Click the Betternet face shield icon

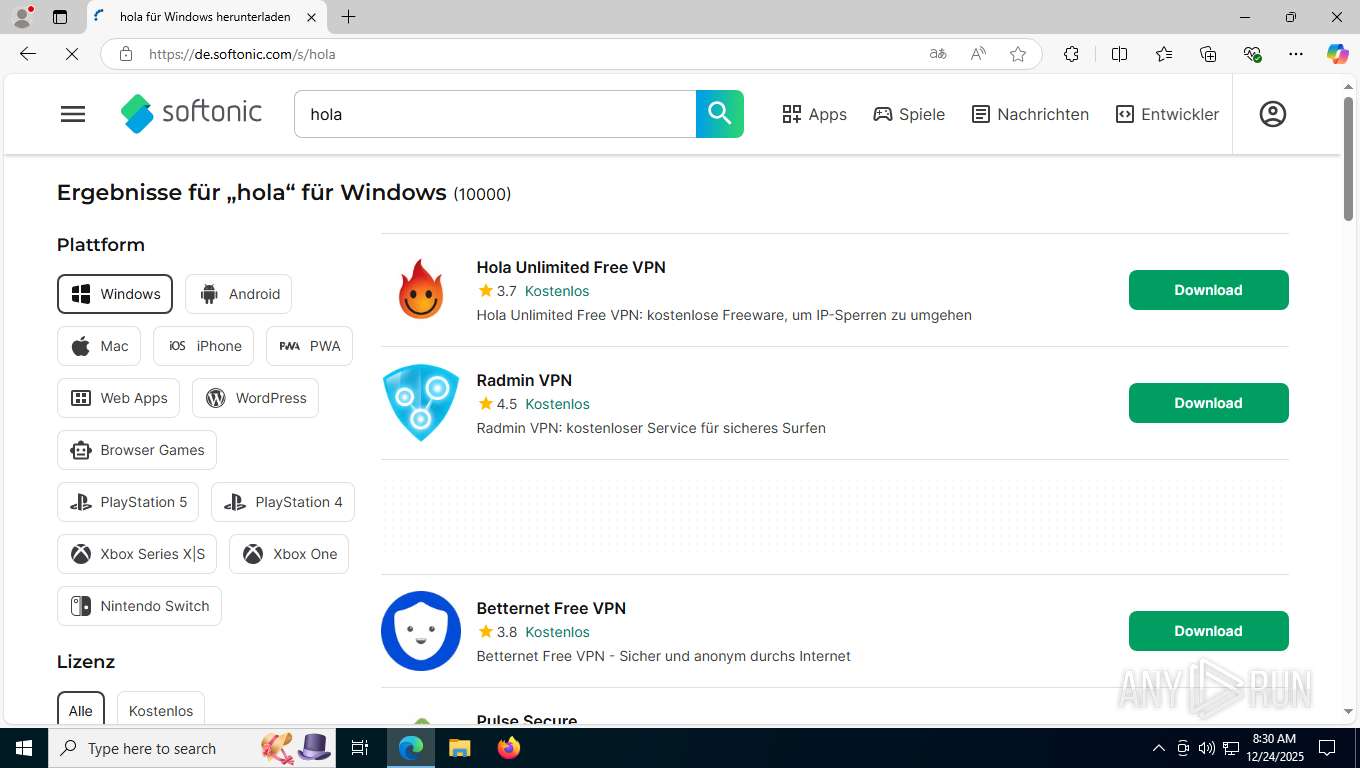pos(421,631)
